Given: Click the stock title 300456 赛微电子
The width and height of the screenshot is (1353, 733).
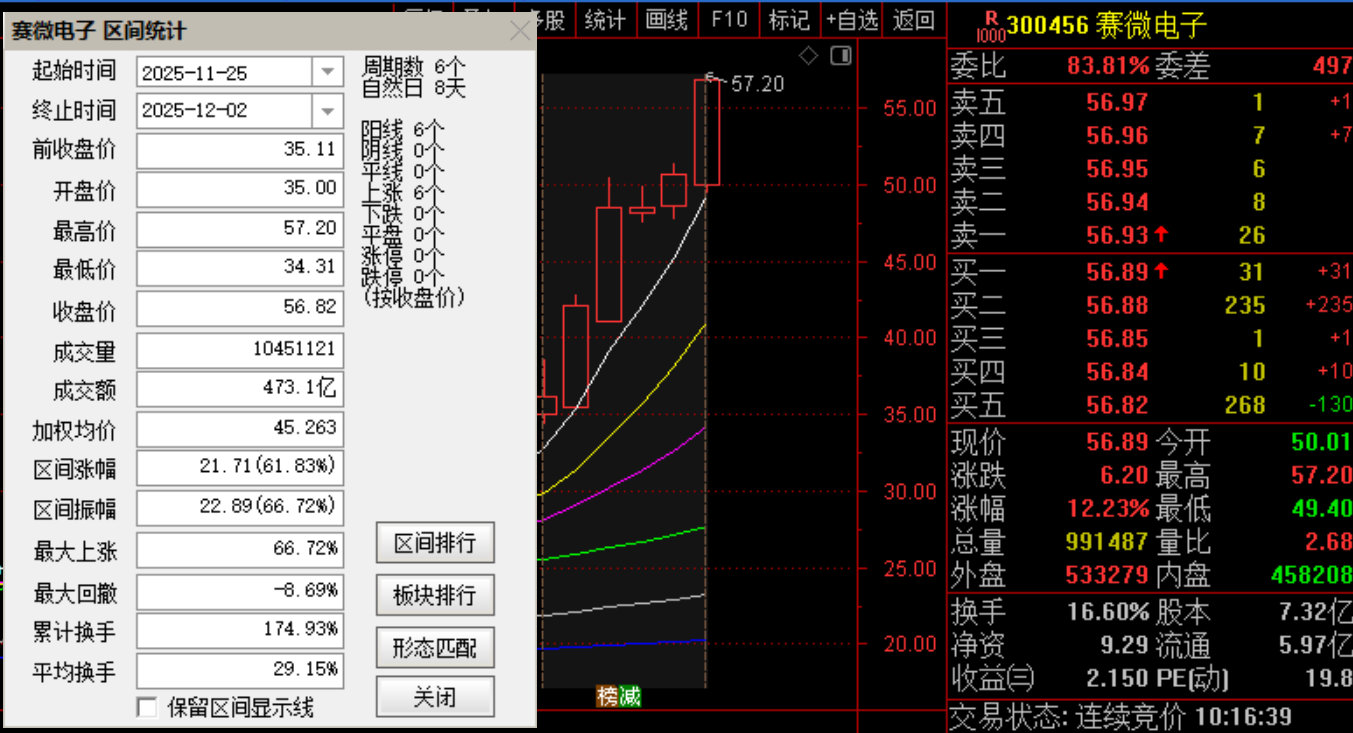Looking at the screenshot, I should pyautogui.click(x=1107, y=25).
